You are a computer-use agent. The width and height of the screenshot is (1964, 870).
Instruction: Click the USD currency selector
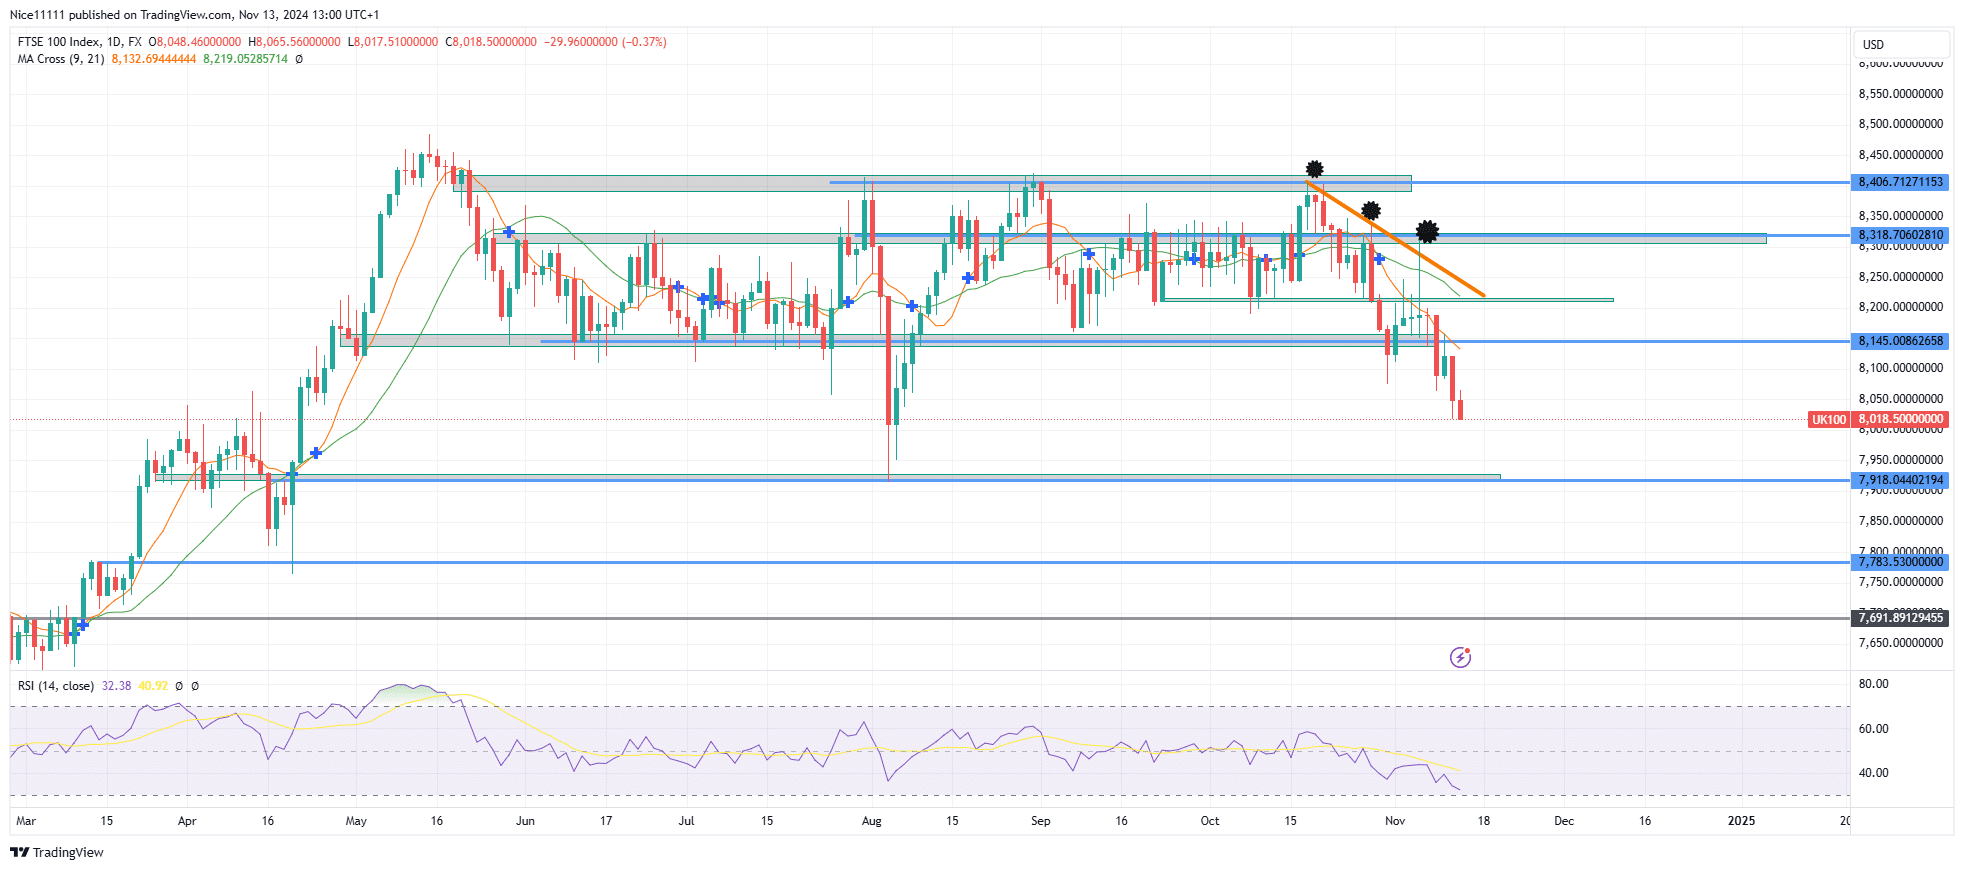click(1903, 44)
